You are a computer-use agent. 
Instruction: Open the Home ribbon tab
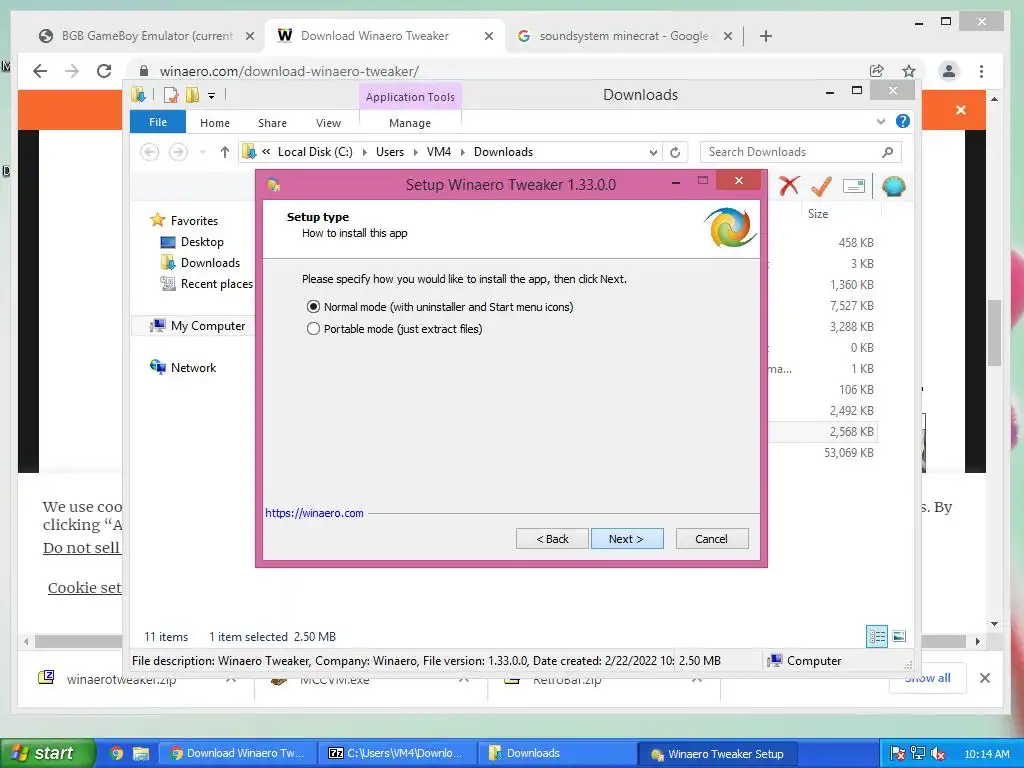tap(215, 123)
